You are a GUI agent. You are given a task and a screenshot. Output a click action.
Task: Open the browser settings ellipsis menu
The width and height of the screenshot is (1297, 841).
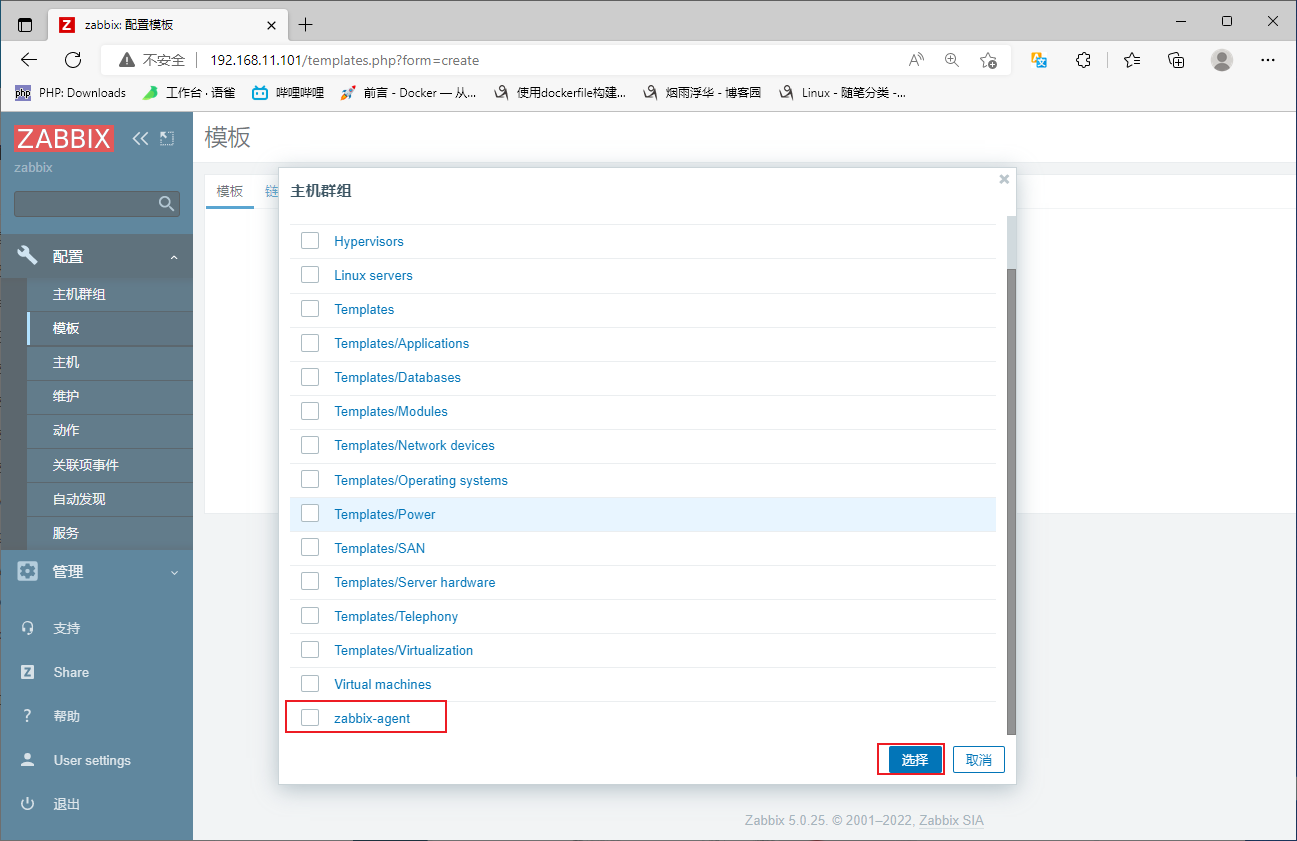[x=1268, y=60]
